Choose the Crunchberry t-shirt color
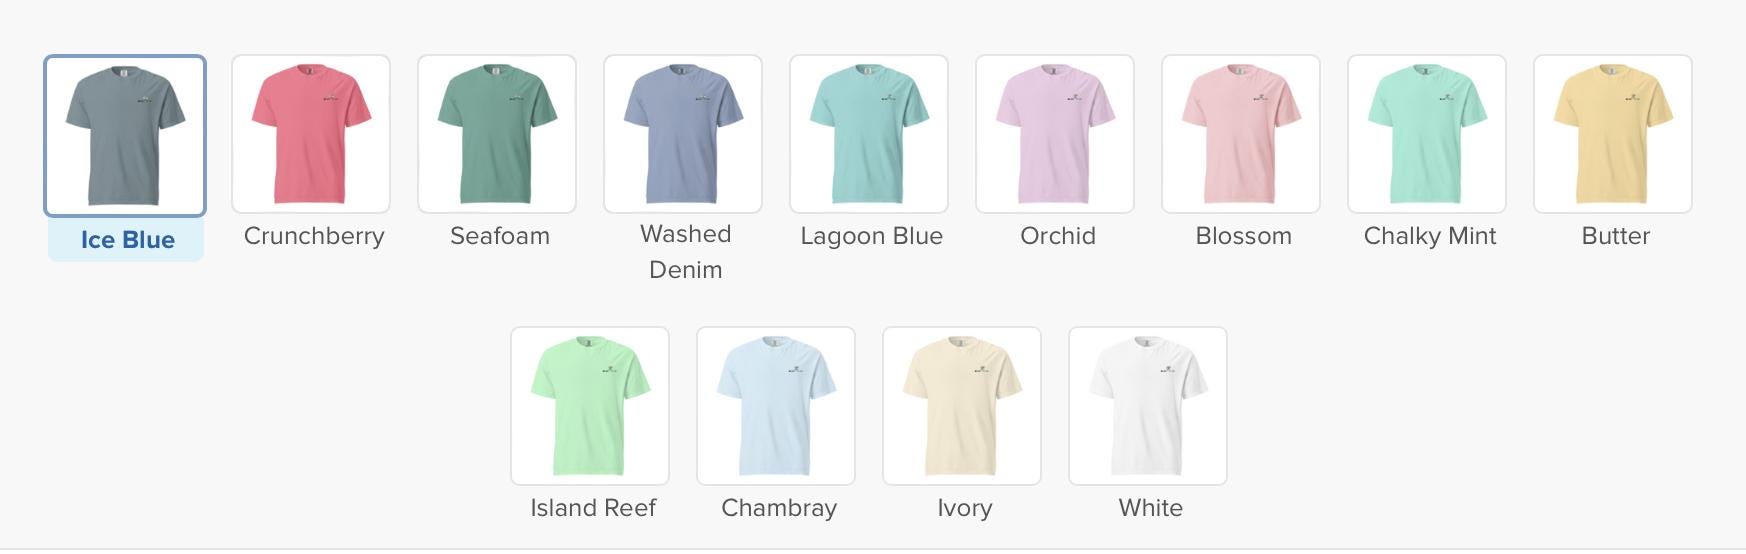Viewport: 1746px width, 554px height. [x=311, y=134]
